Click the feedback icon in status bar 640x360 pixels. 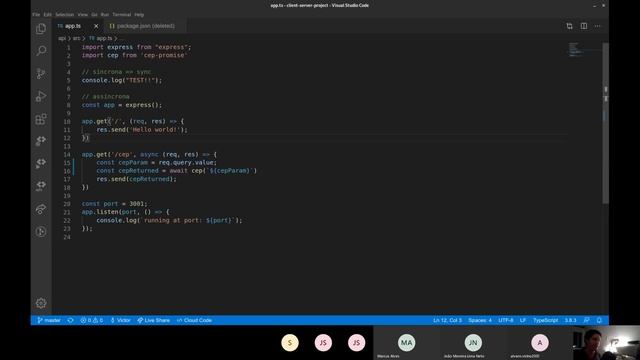tap(587, 320)
